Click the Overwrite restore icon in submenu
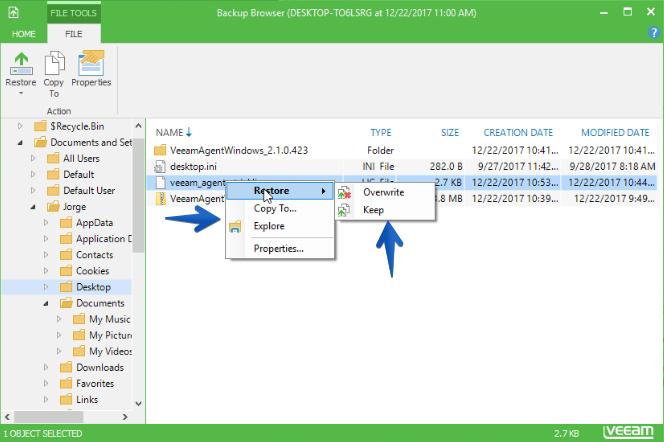 [x=344, y=193]
